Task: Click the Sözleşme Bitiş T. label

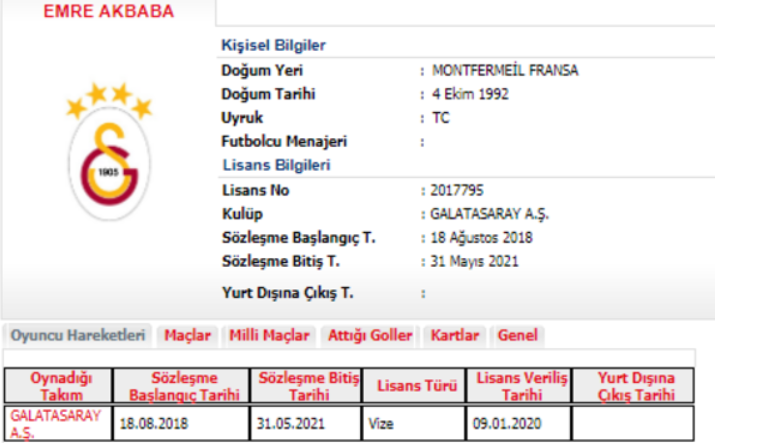Action: pos(281,261)
